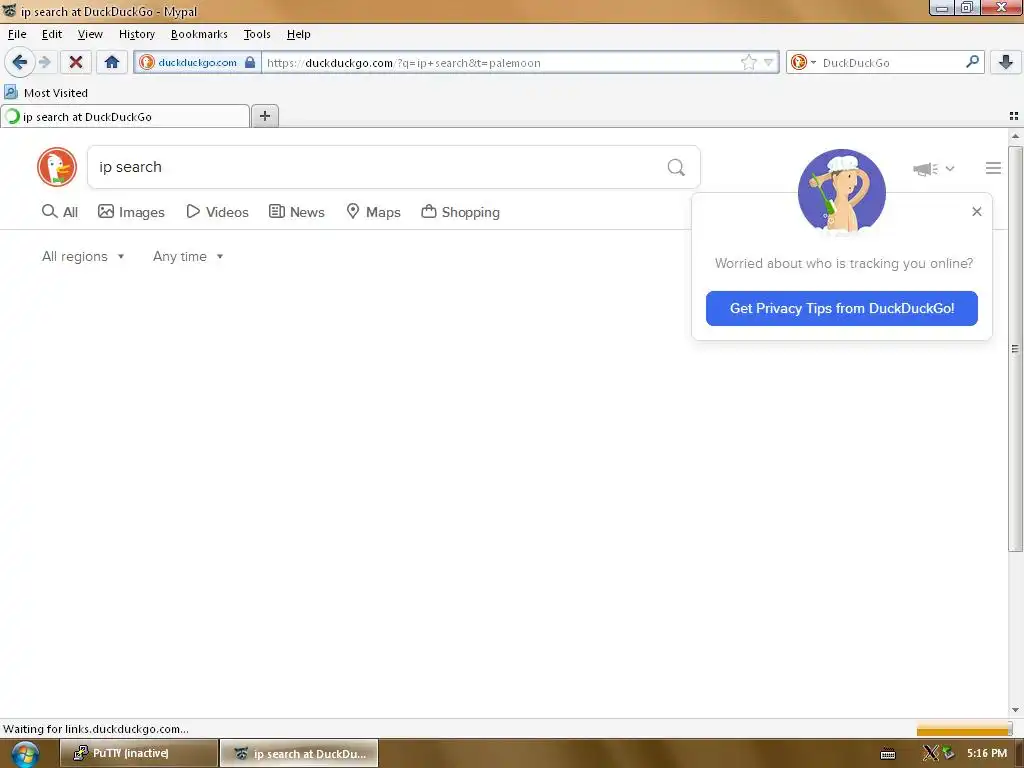Open the File menu
Viewport: 1024px width, 768px height.
click(17, 34)
